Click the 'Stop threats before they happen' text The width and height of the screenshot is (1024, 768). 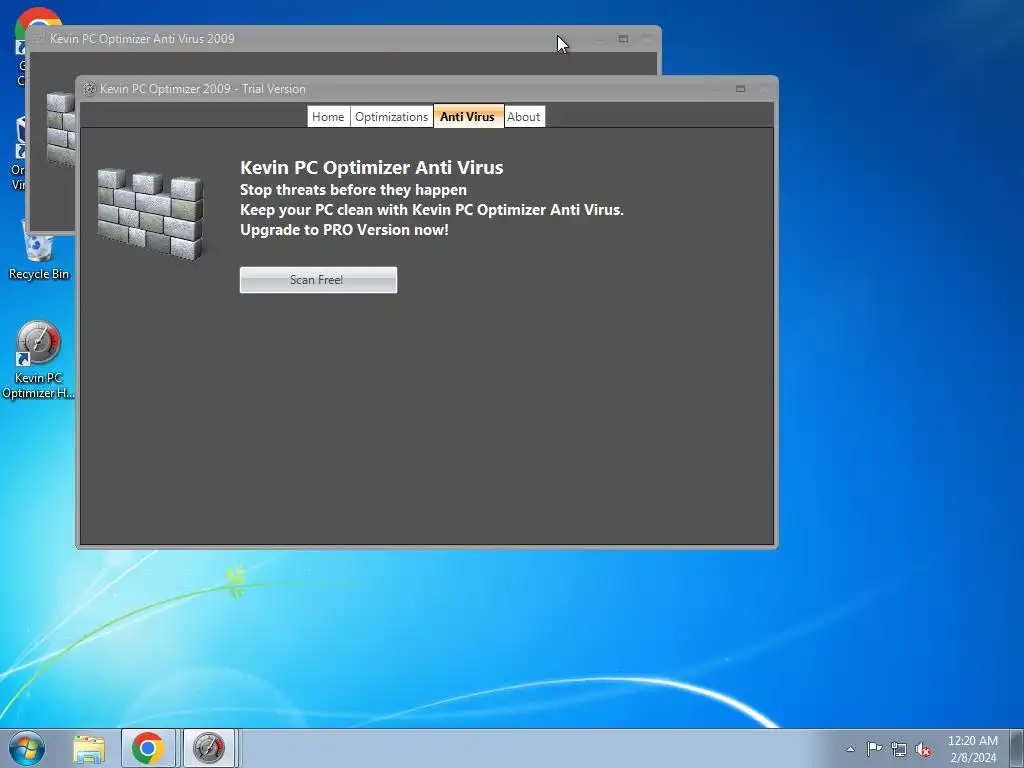353,190
